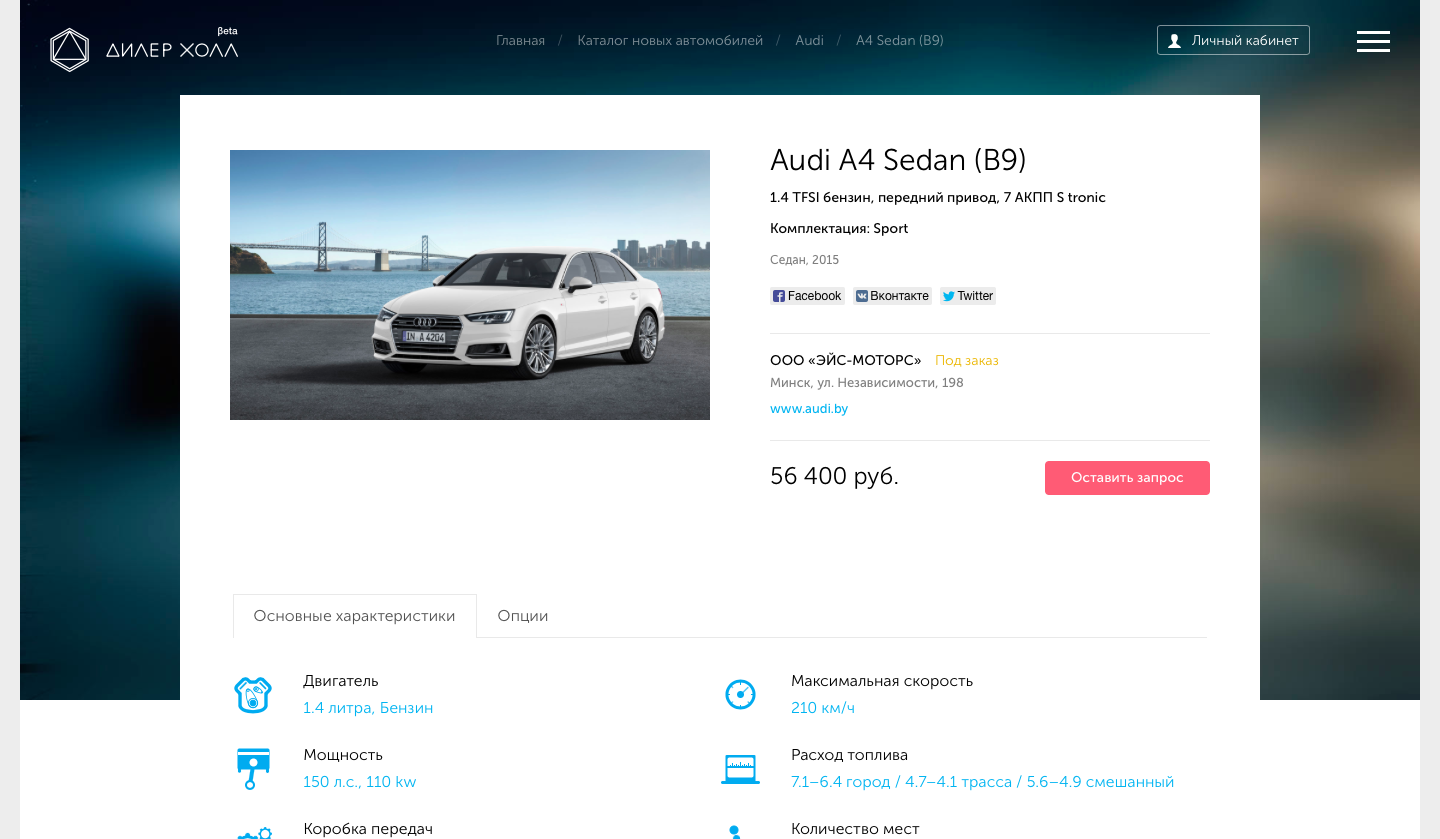Click the engine icon beside Двигатель
1440x839 pixels.
(253, 694)
